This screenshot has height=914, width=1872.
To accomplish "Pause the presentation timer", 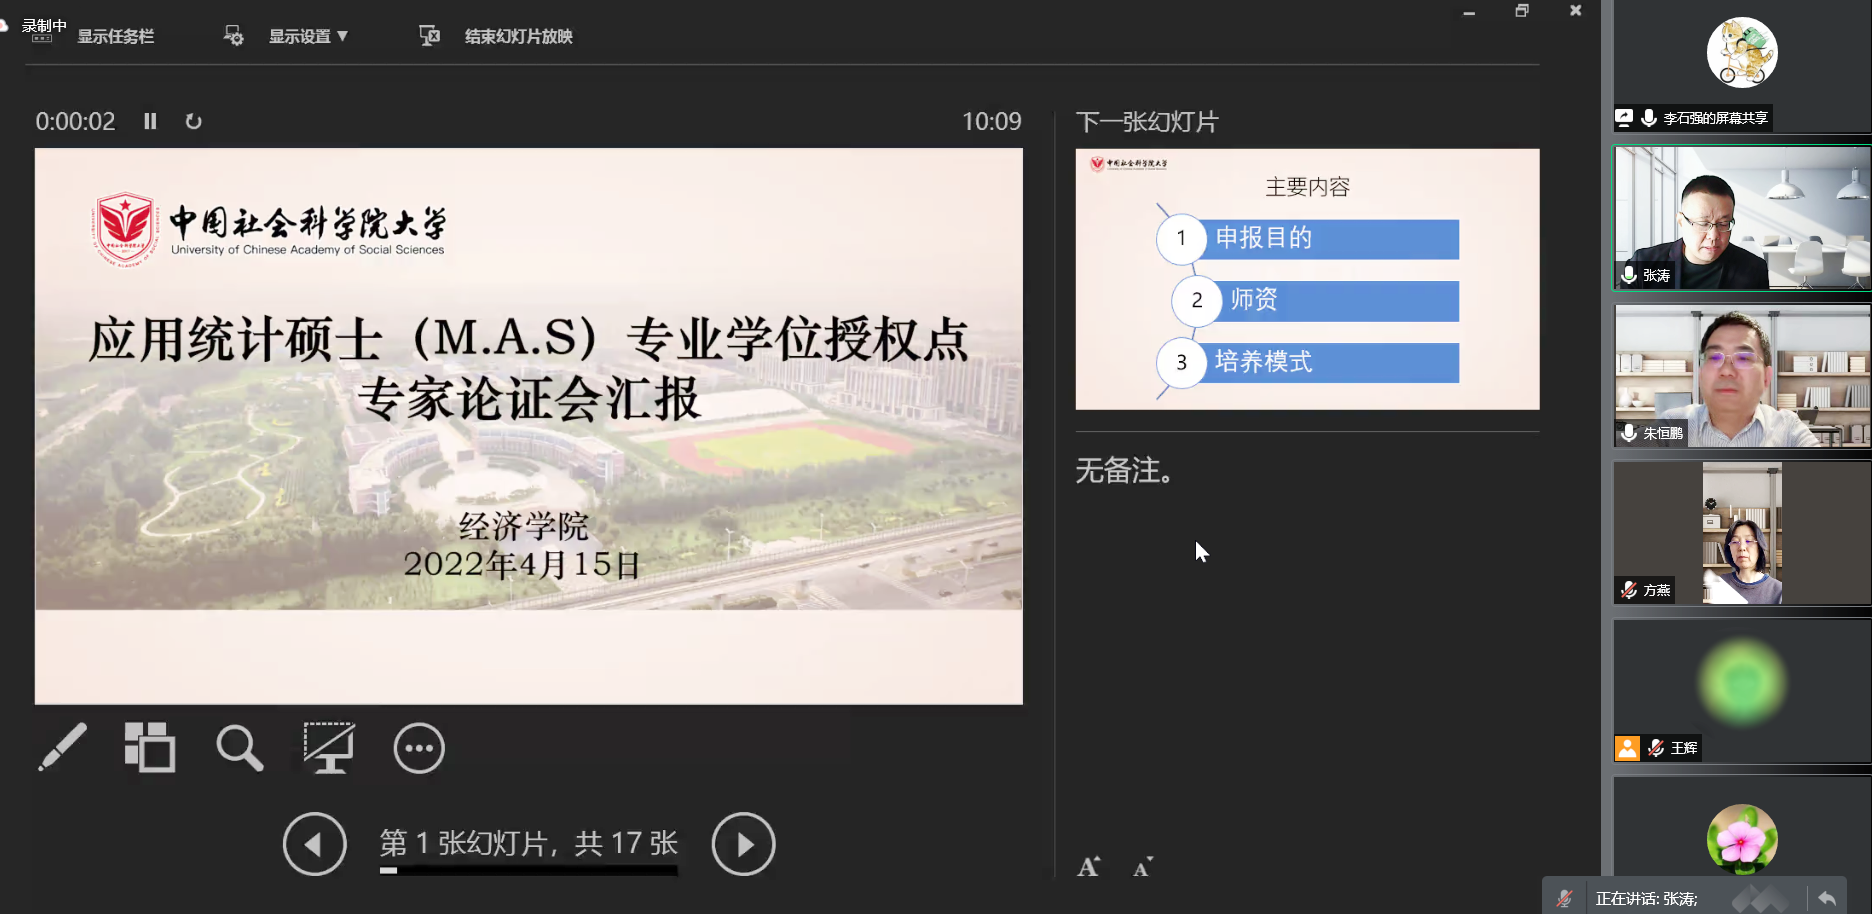I will coord(150,121).
